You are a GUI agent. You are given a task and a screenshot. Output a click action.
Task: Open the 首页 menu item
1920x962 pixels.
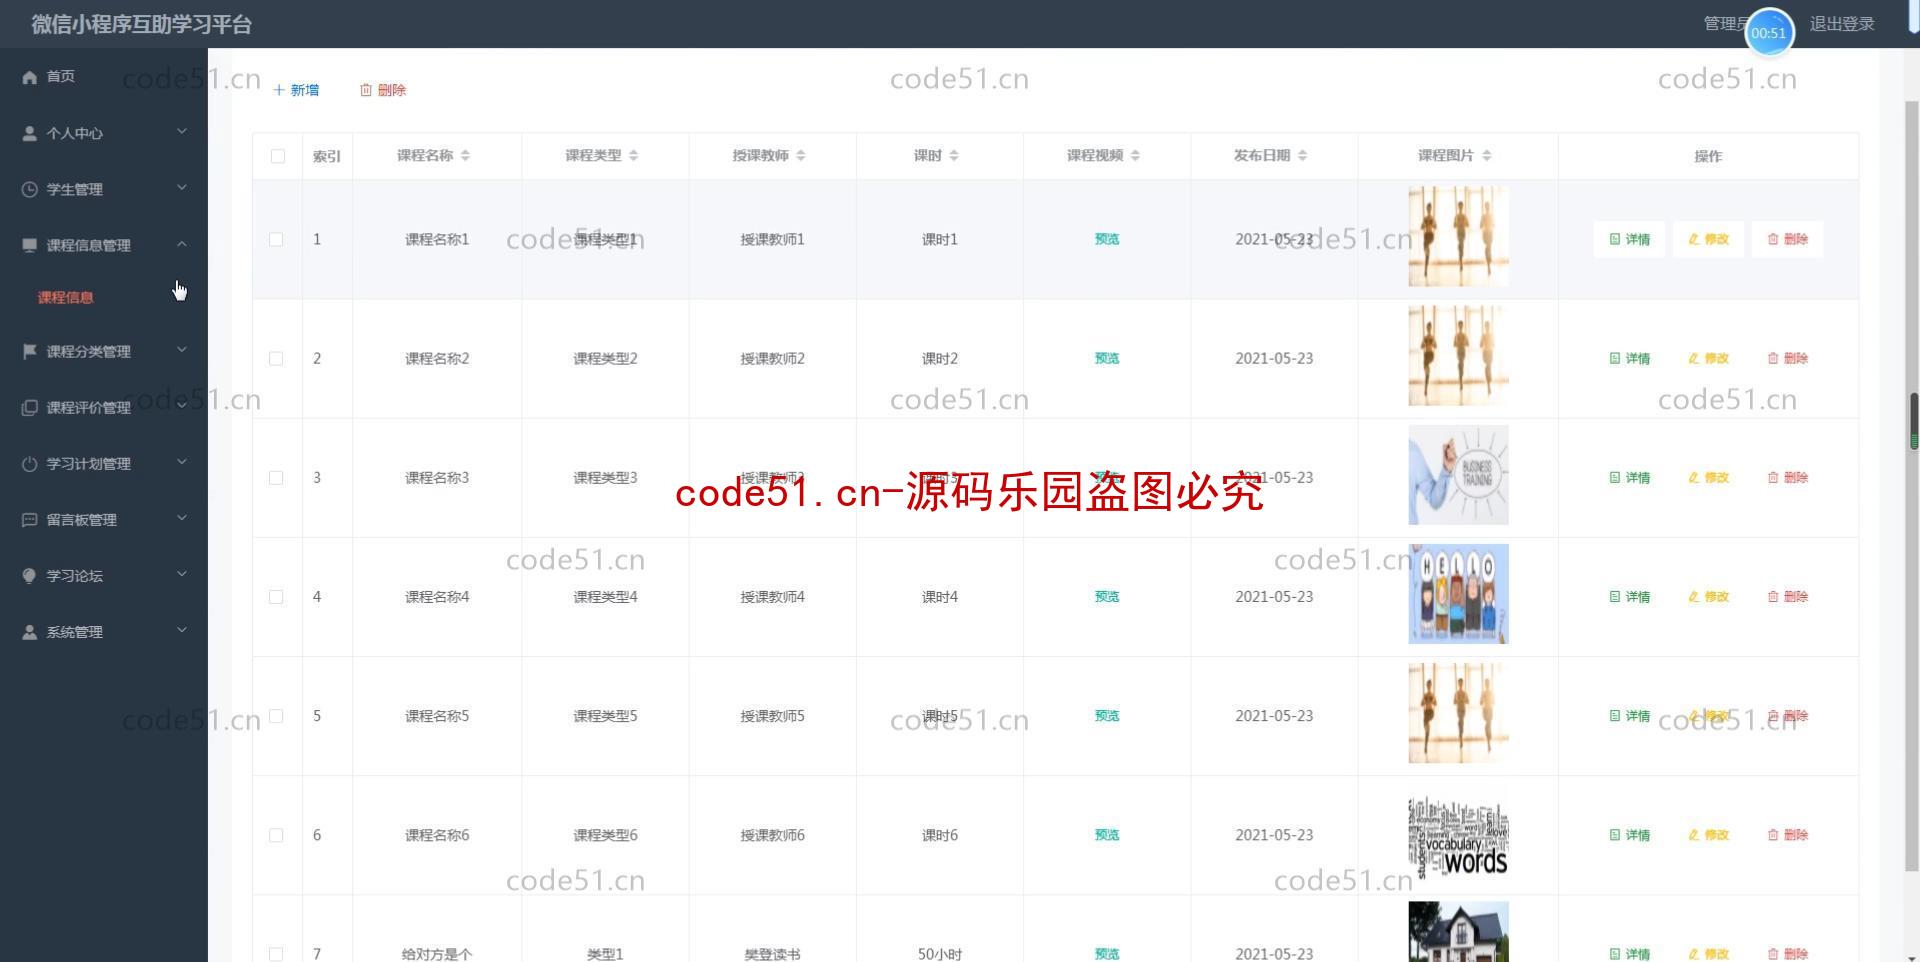(104, 77)
